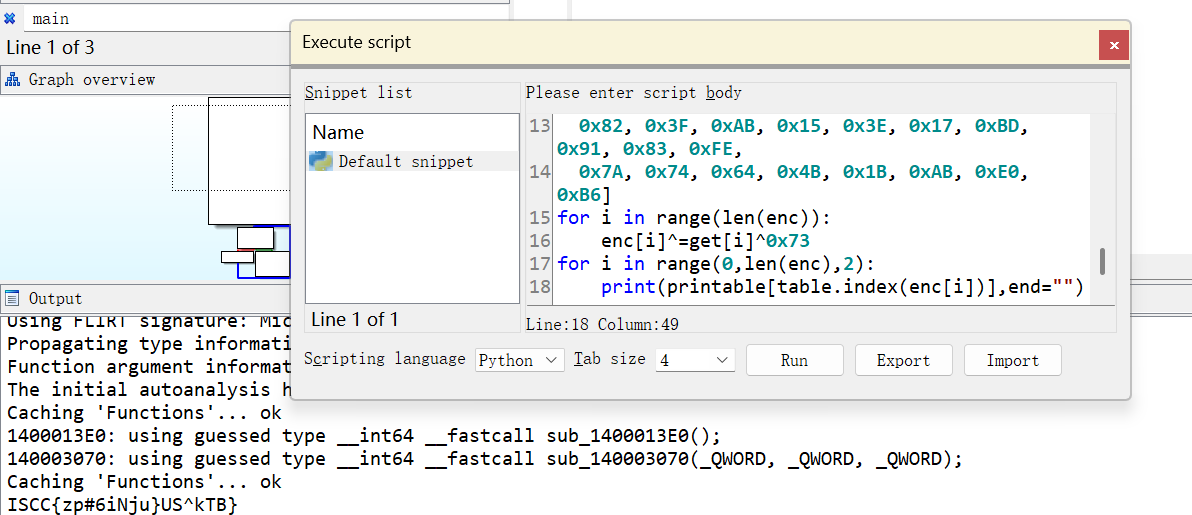Click the Python icon beside Default snippet

coord(321,161)
